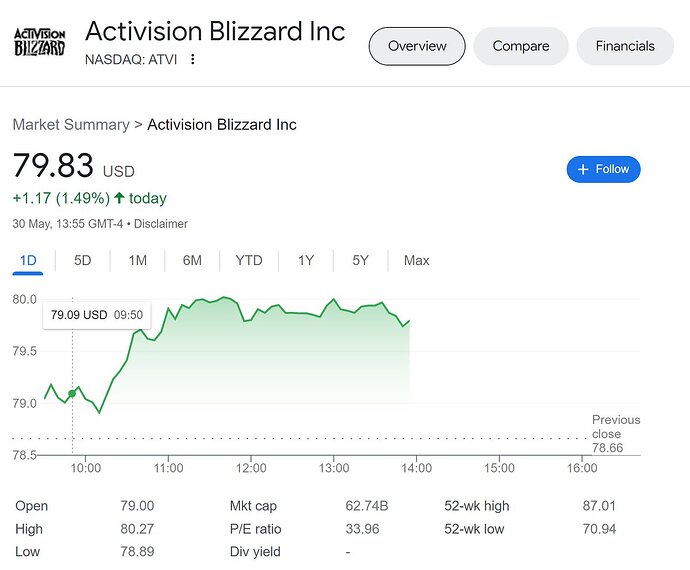Viewport: 690px width, 570px height.
Task: View the YTD chart range
Action: click(249, 261)
